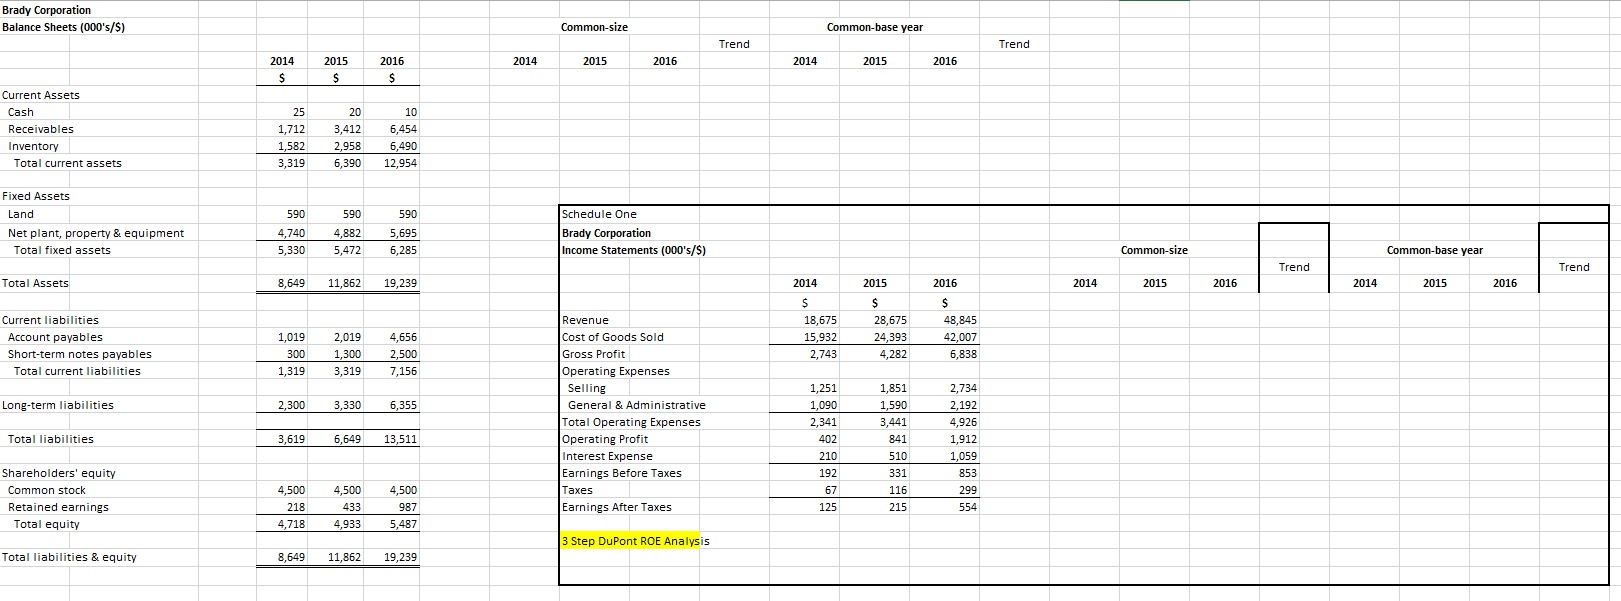Screen dimensions: 1621x601
Task: Select Income Statements (000's/$) heading
Action: [634, 250]
